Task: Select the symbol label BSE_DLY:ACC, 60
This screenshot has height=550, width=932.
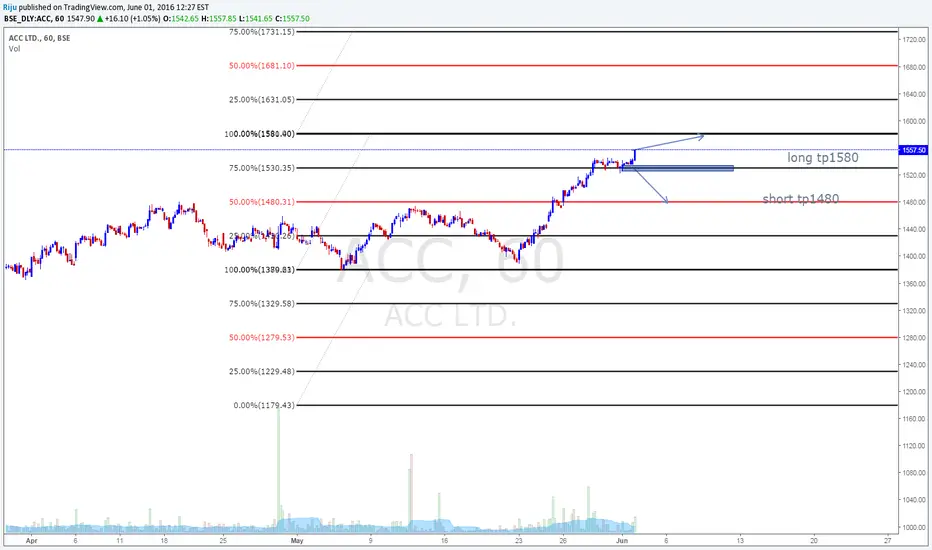Action: pos(34,18)
